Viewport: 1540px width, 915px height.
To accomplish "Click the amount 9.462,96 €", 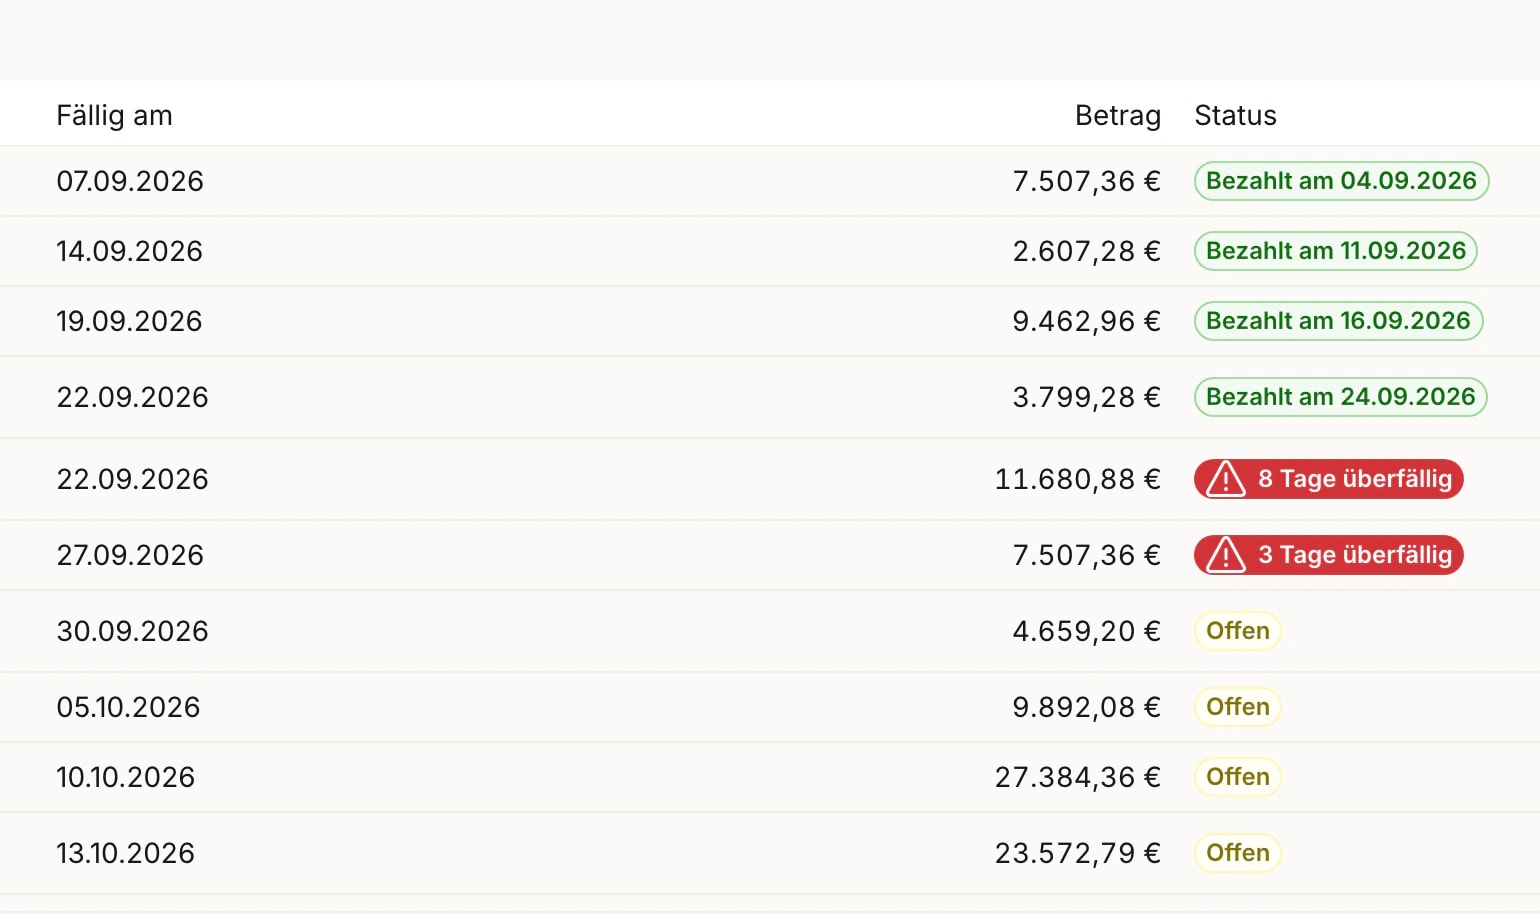I will pyautogui.click(x=1087, y=321).
